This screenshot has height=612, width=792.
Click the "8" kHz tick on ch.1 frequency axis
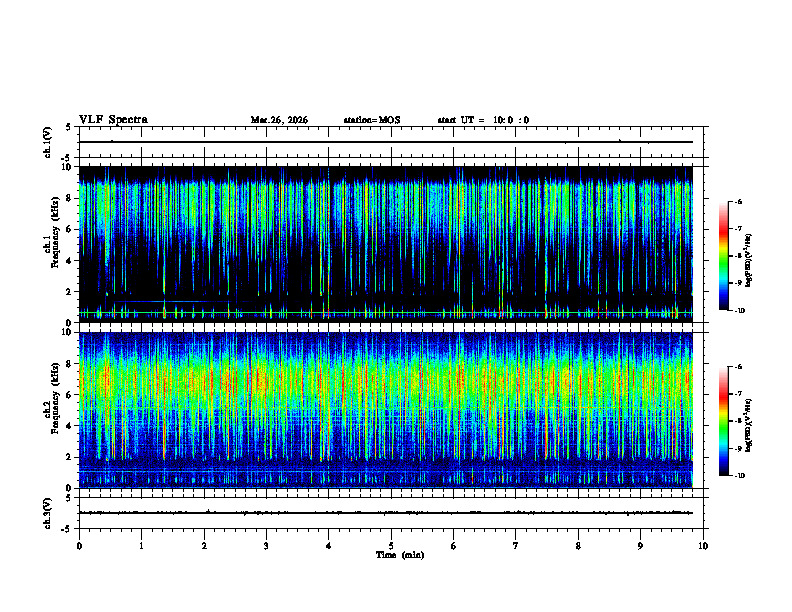click(70, 198)
